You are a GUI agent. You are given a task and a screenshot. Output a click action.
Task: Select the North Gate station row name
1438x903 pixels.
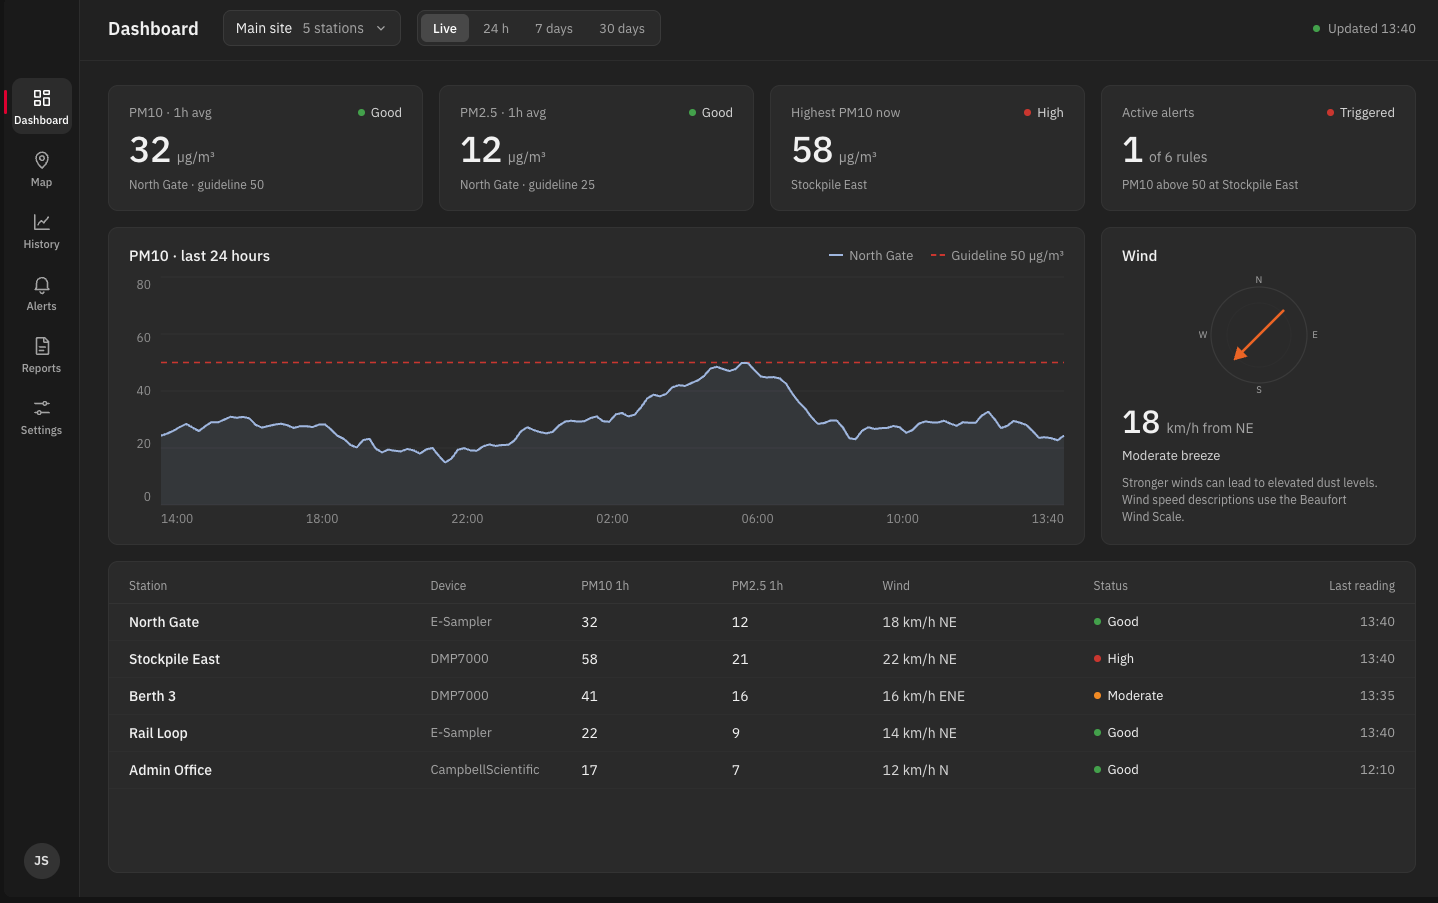pos(164,622)
